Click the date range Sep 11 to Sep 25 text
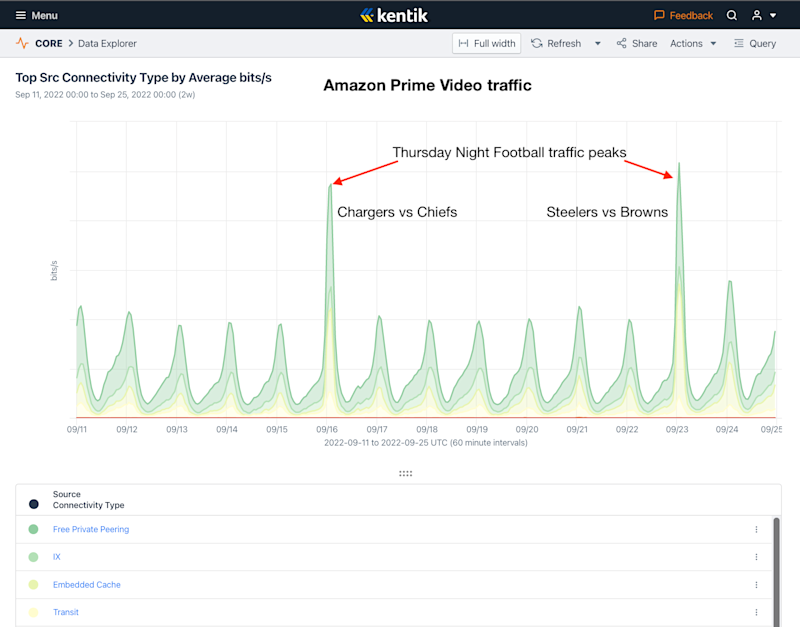Screen dimensions: 800x627 [105, 94]
